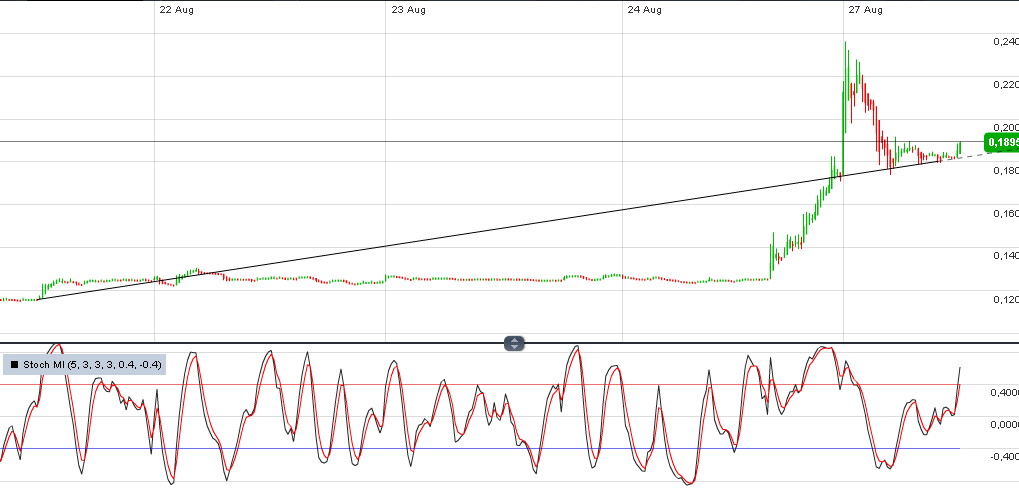This screenshot has height=489, width=1019.
Task: Select the 0,140 price axis label
Action: coord(1004,256)
